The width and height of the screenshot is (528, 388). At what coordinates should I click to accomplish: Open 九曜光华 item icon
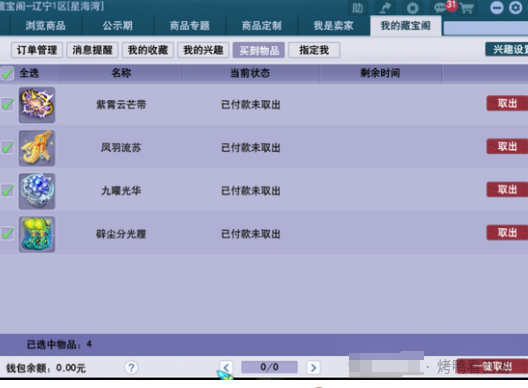coord(37,191)
